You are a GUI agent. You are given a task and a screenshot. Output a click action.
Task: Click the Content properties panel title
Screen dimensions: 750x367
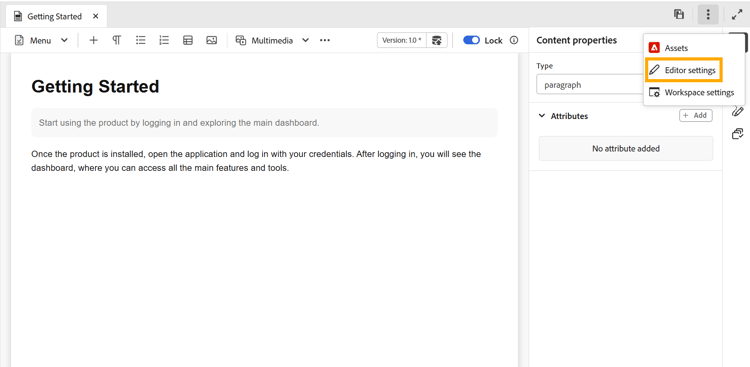tap(576, 40)
